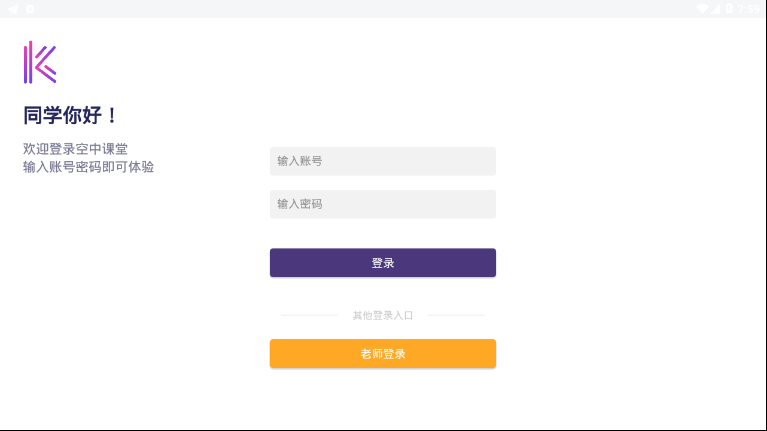This screenshot has width=767, height=431.
Task: Click the 其他登录入口 section label
Action: [x=382, y=315]
